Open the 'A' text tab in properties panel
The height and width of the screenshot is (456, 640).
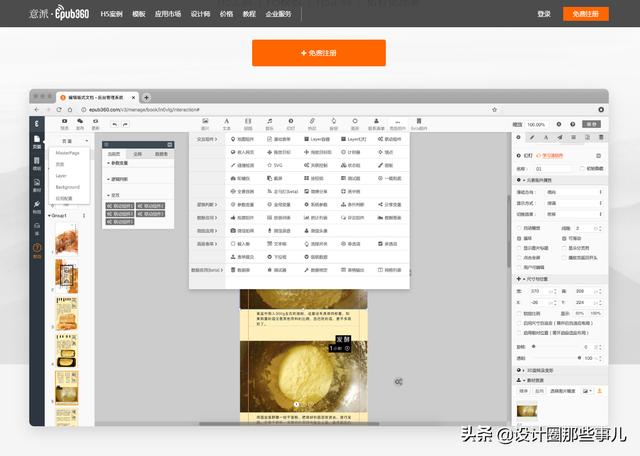pyautogui.click(x=546, y=138)
